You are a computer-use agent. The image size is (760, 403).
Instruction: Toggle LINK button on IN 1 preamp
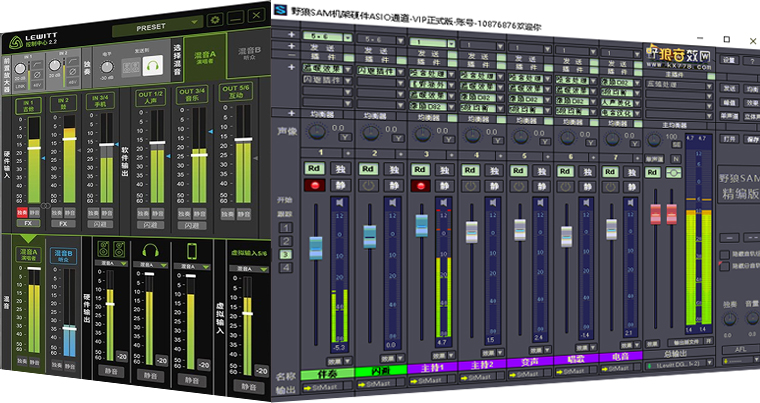[x=20, y=86]
